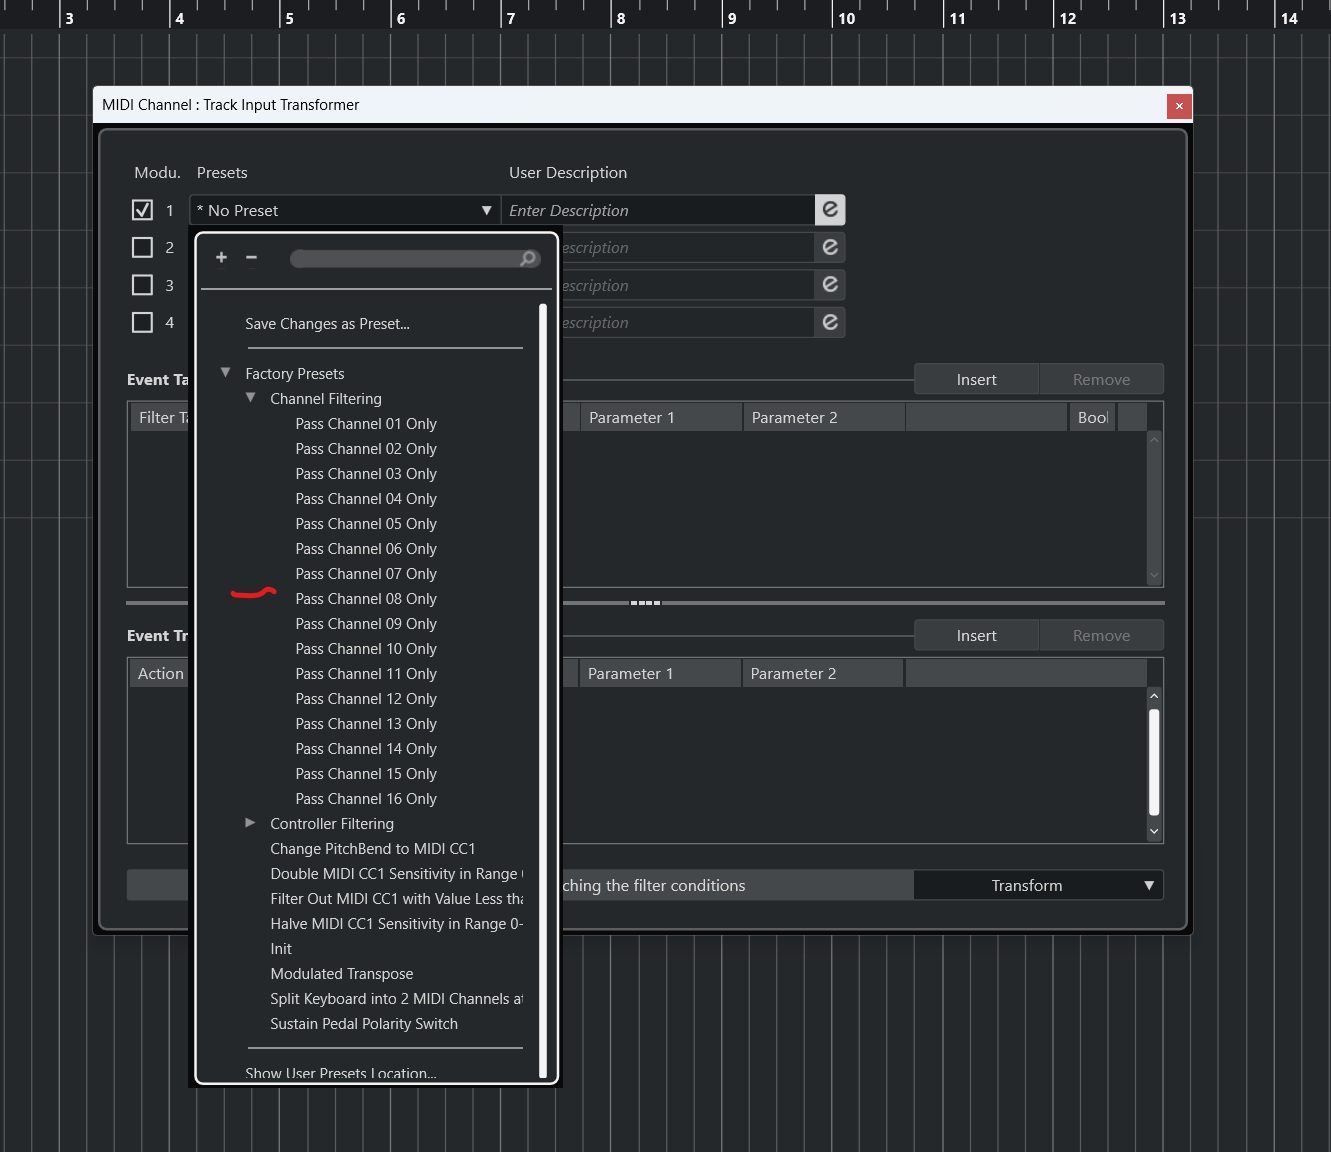Click Insert button for Event Transform Actions
Screen dimensions: 1331x1152
tap(976, 636)
